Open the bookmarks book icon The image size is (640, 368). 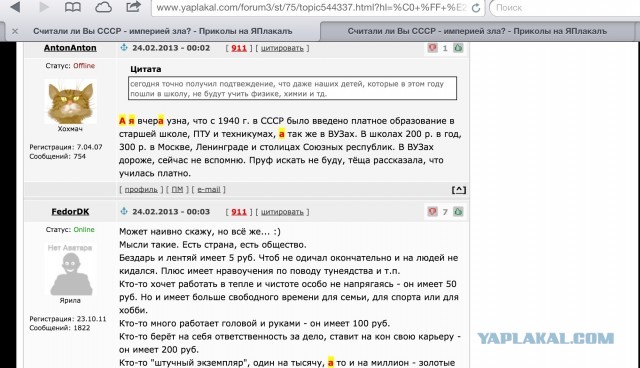[73, 7]
